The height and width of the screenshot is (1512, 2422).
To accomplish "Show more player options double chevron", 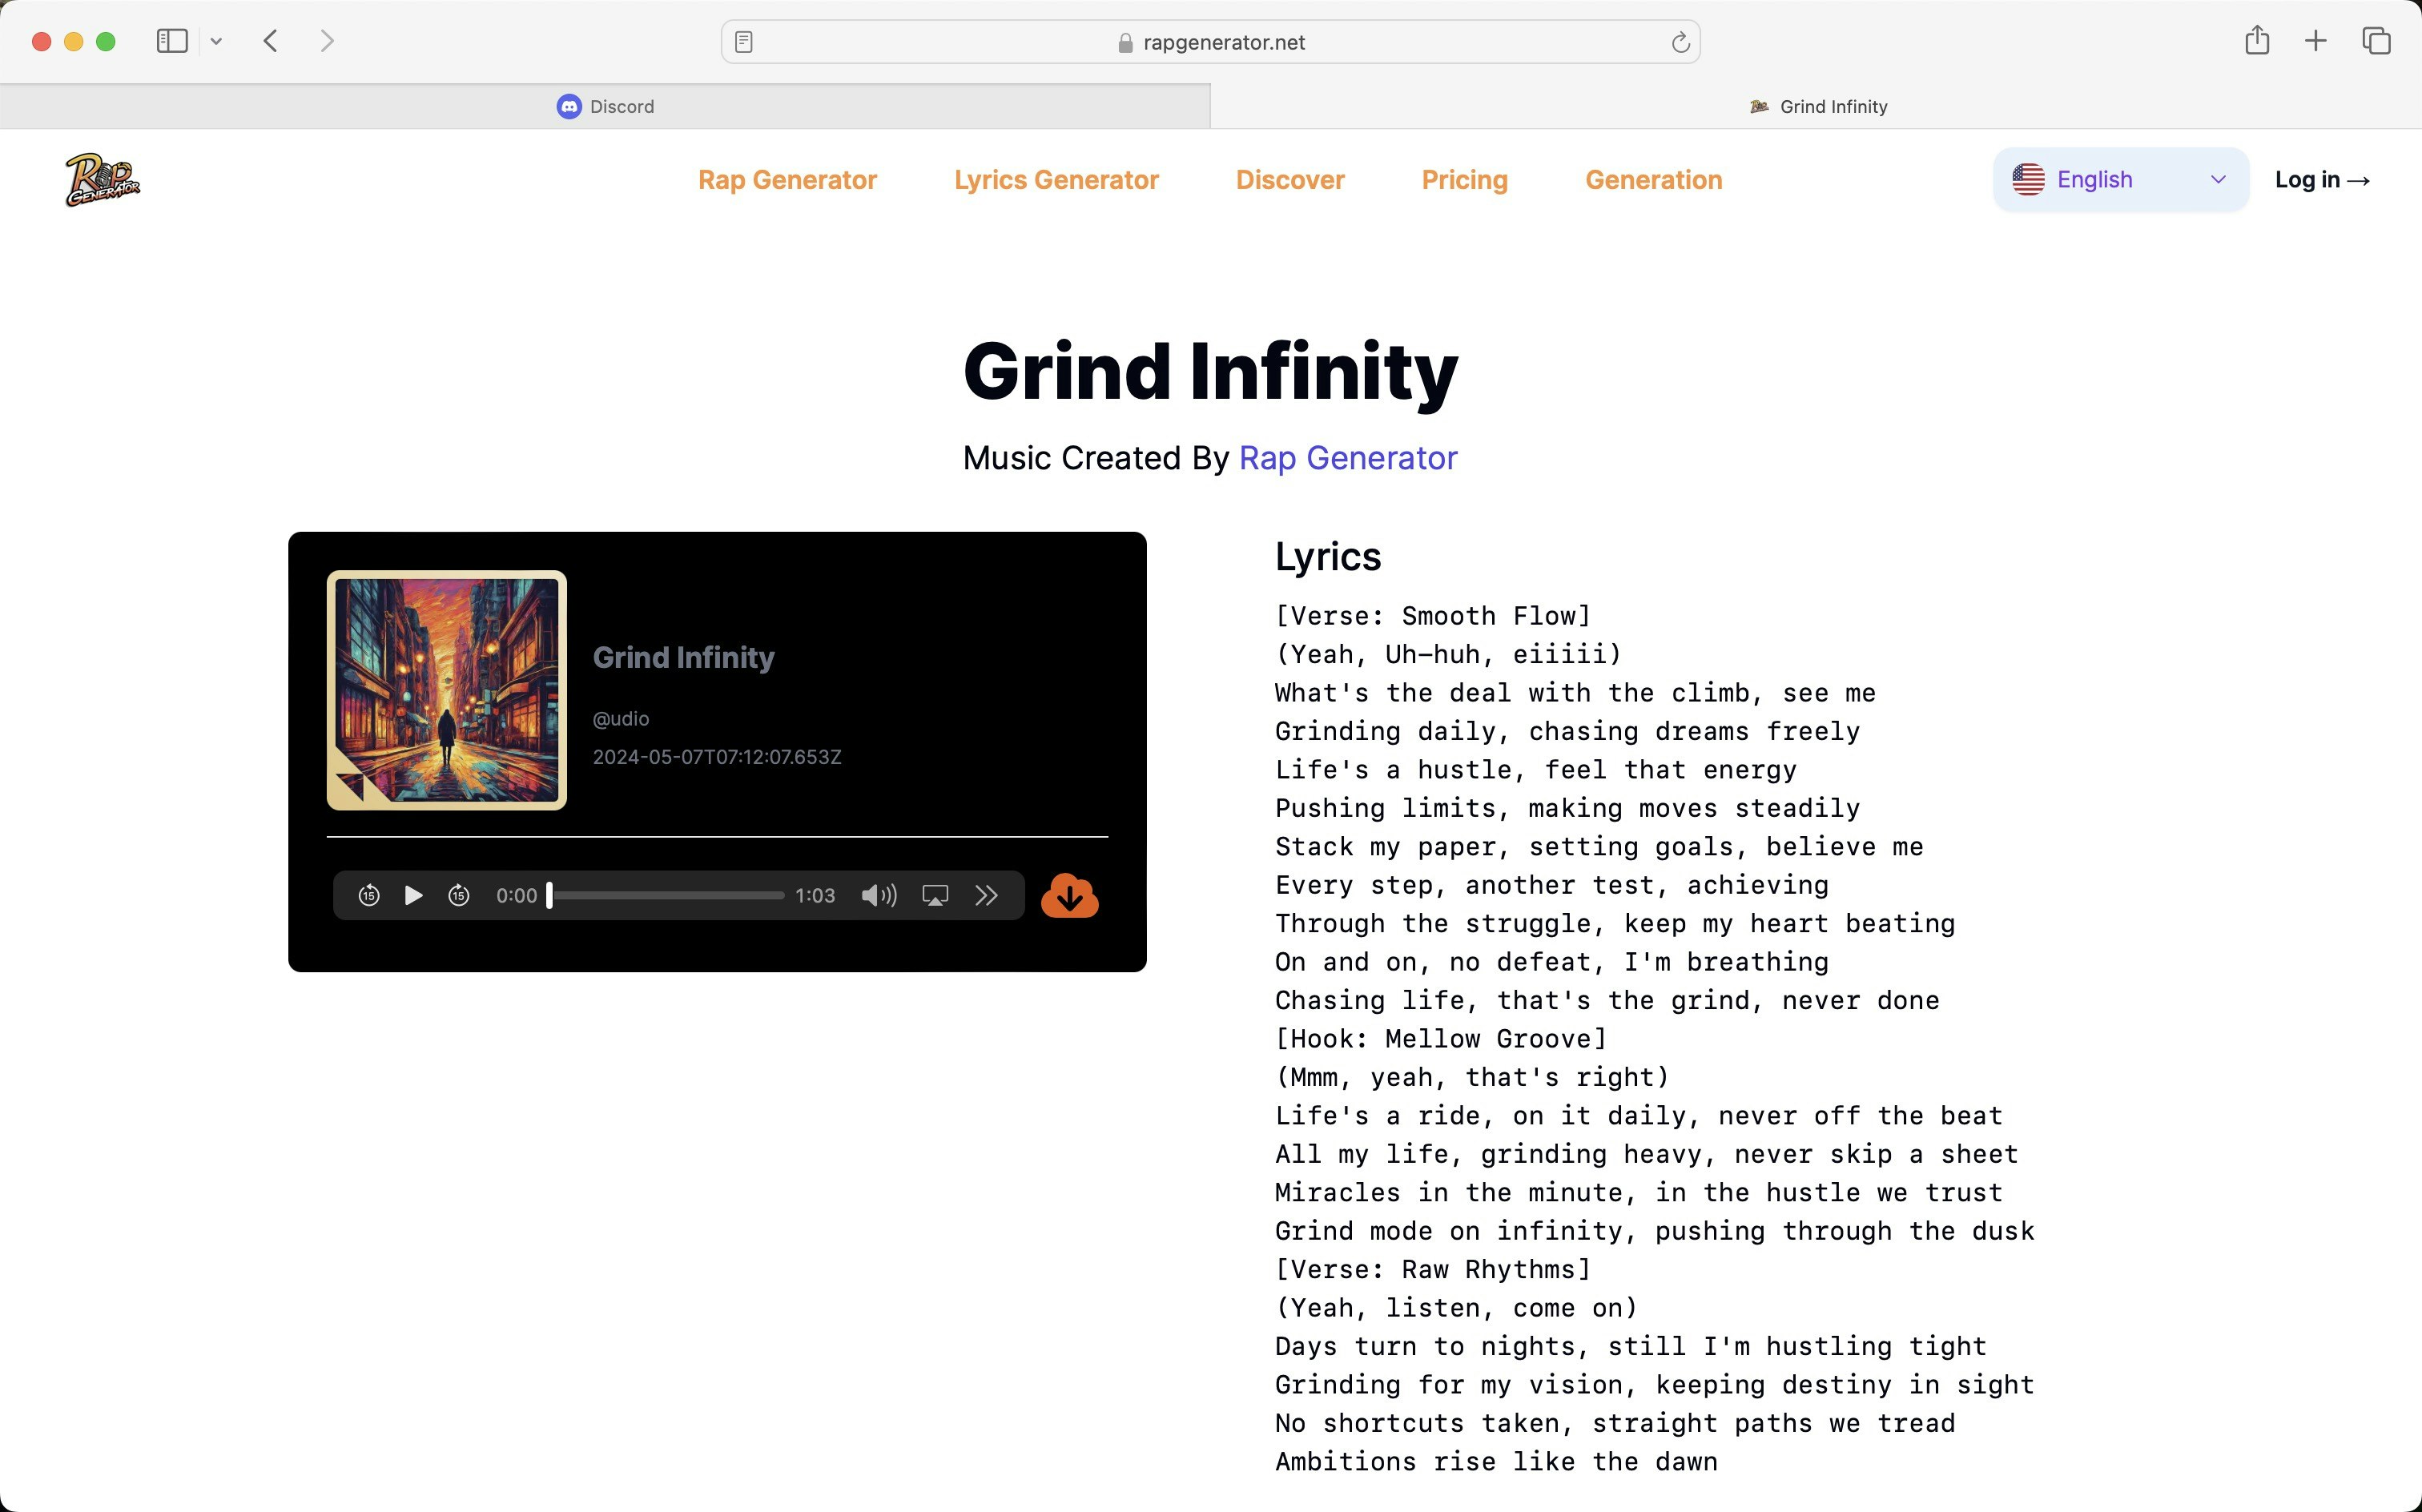I will coord(986,895).
